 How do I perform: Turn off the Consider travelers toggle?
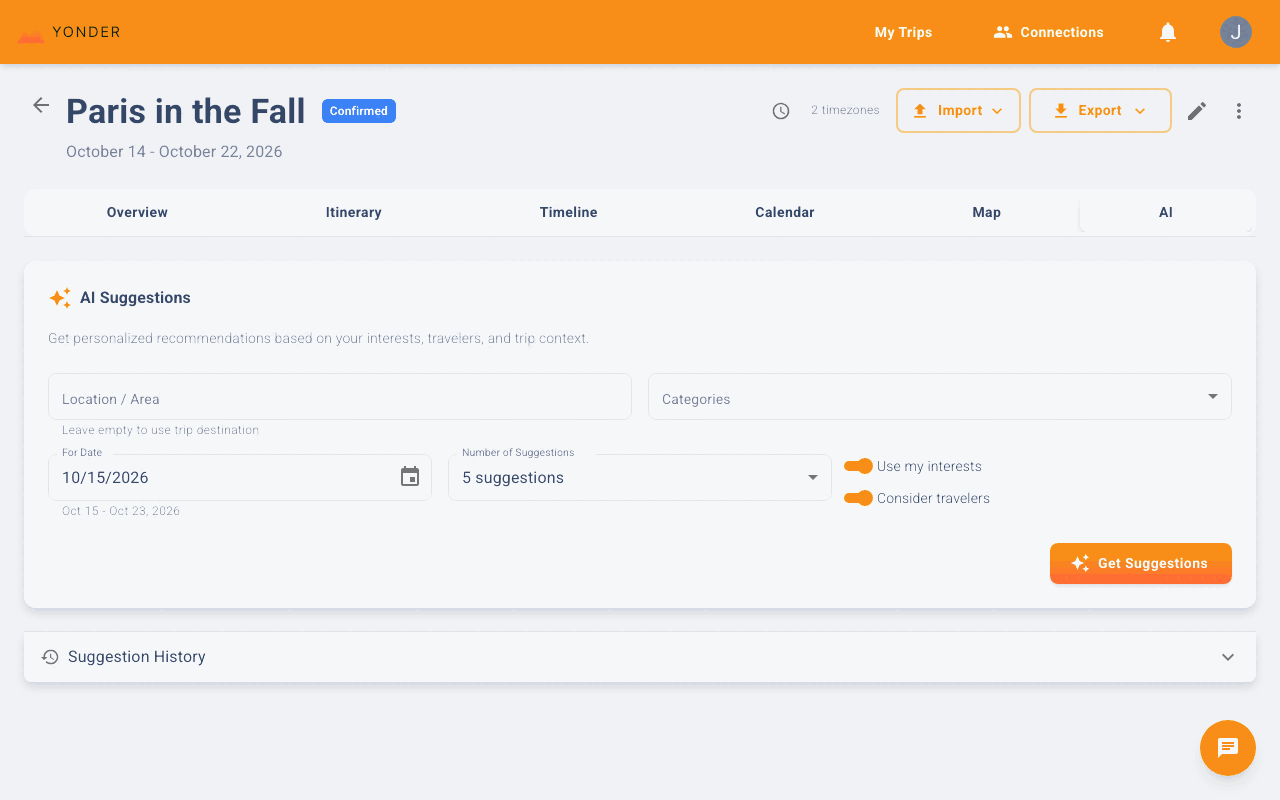(x=859, y=497)
